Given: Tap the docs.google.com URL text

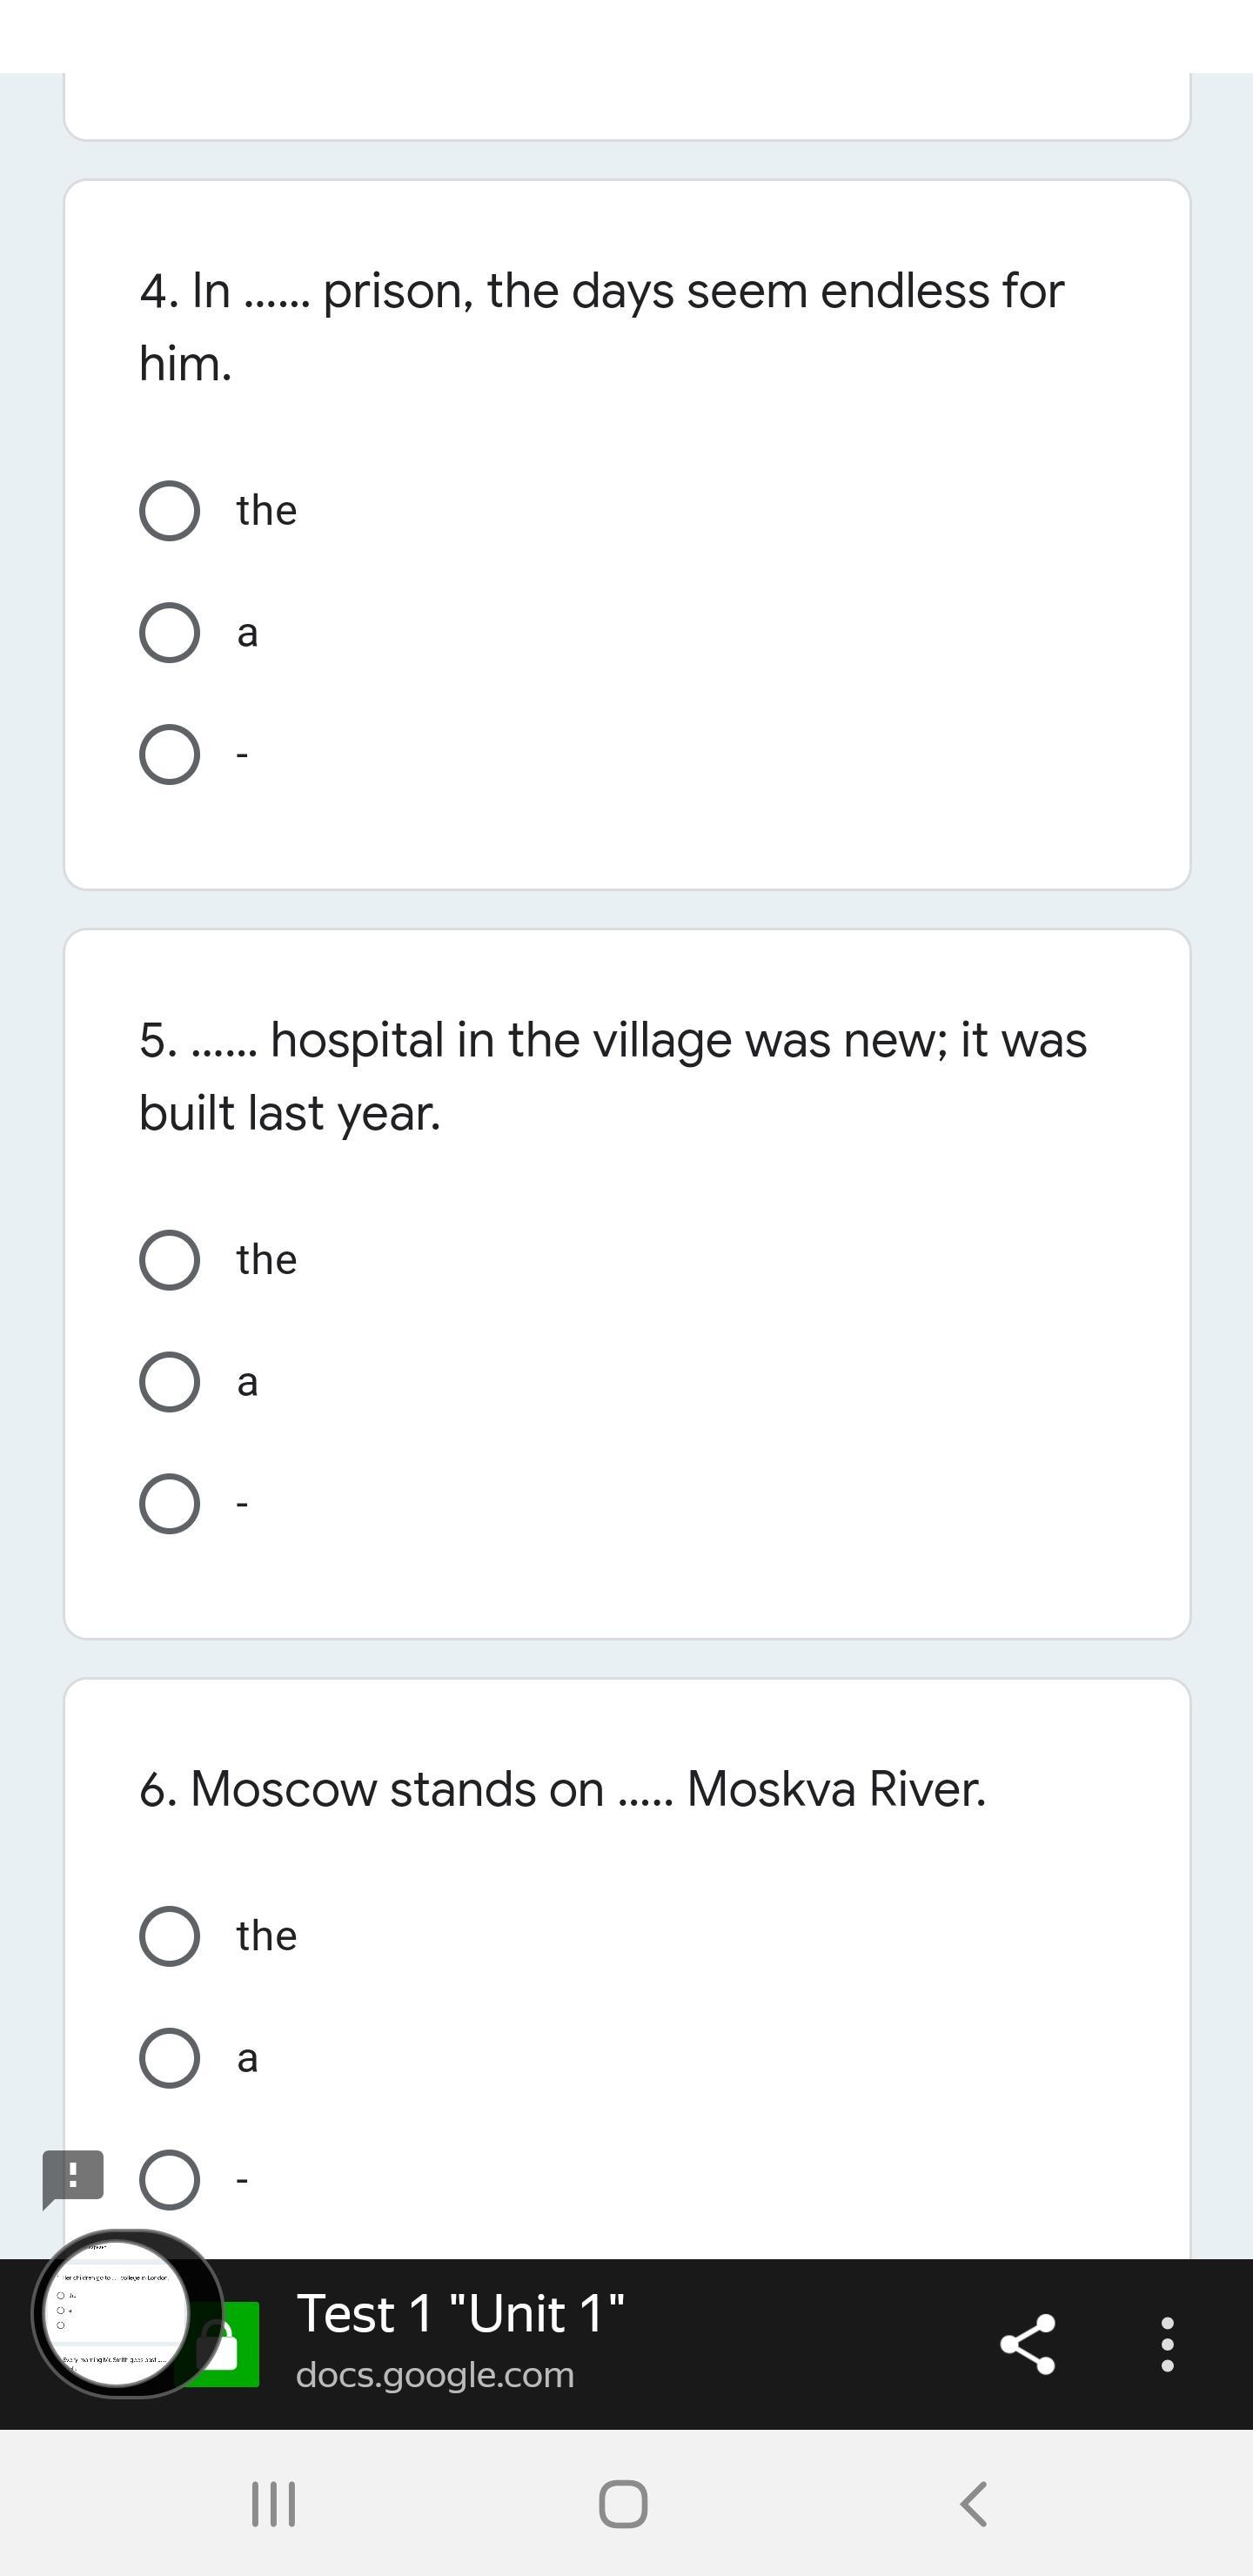Looking at the screenshot, I should point(435,2375).
